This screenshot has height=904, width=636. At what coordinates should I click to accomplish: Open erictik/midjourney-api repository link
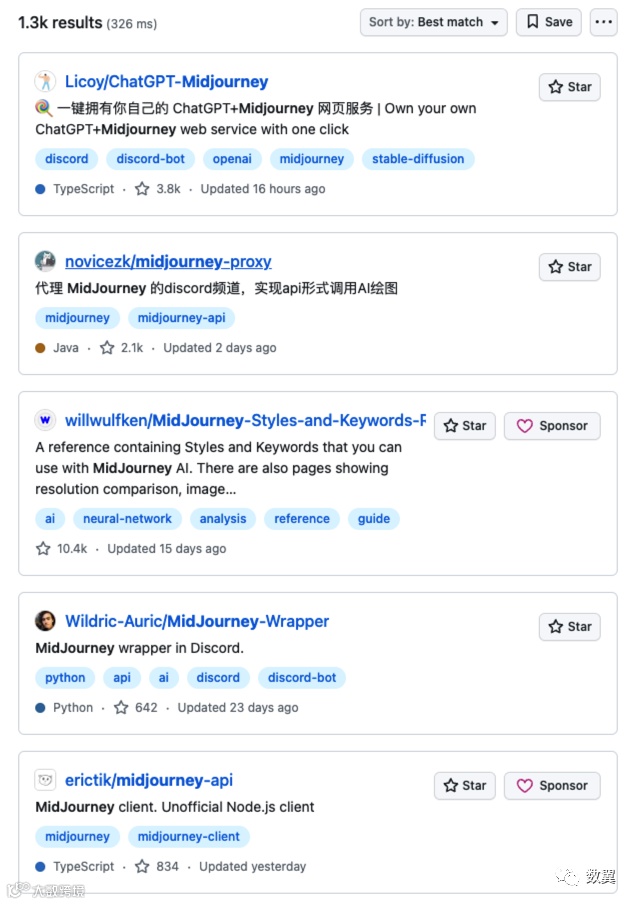149,781
